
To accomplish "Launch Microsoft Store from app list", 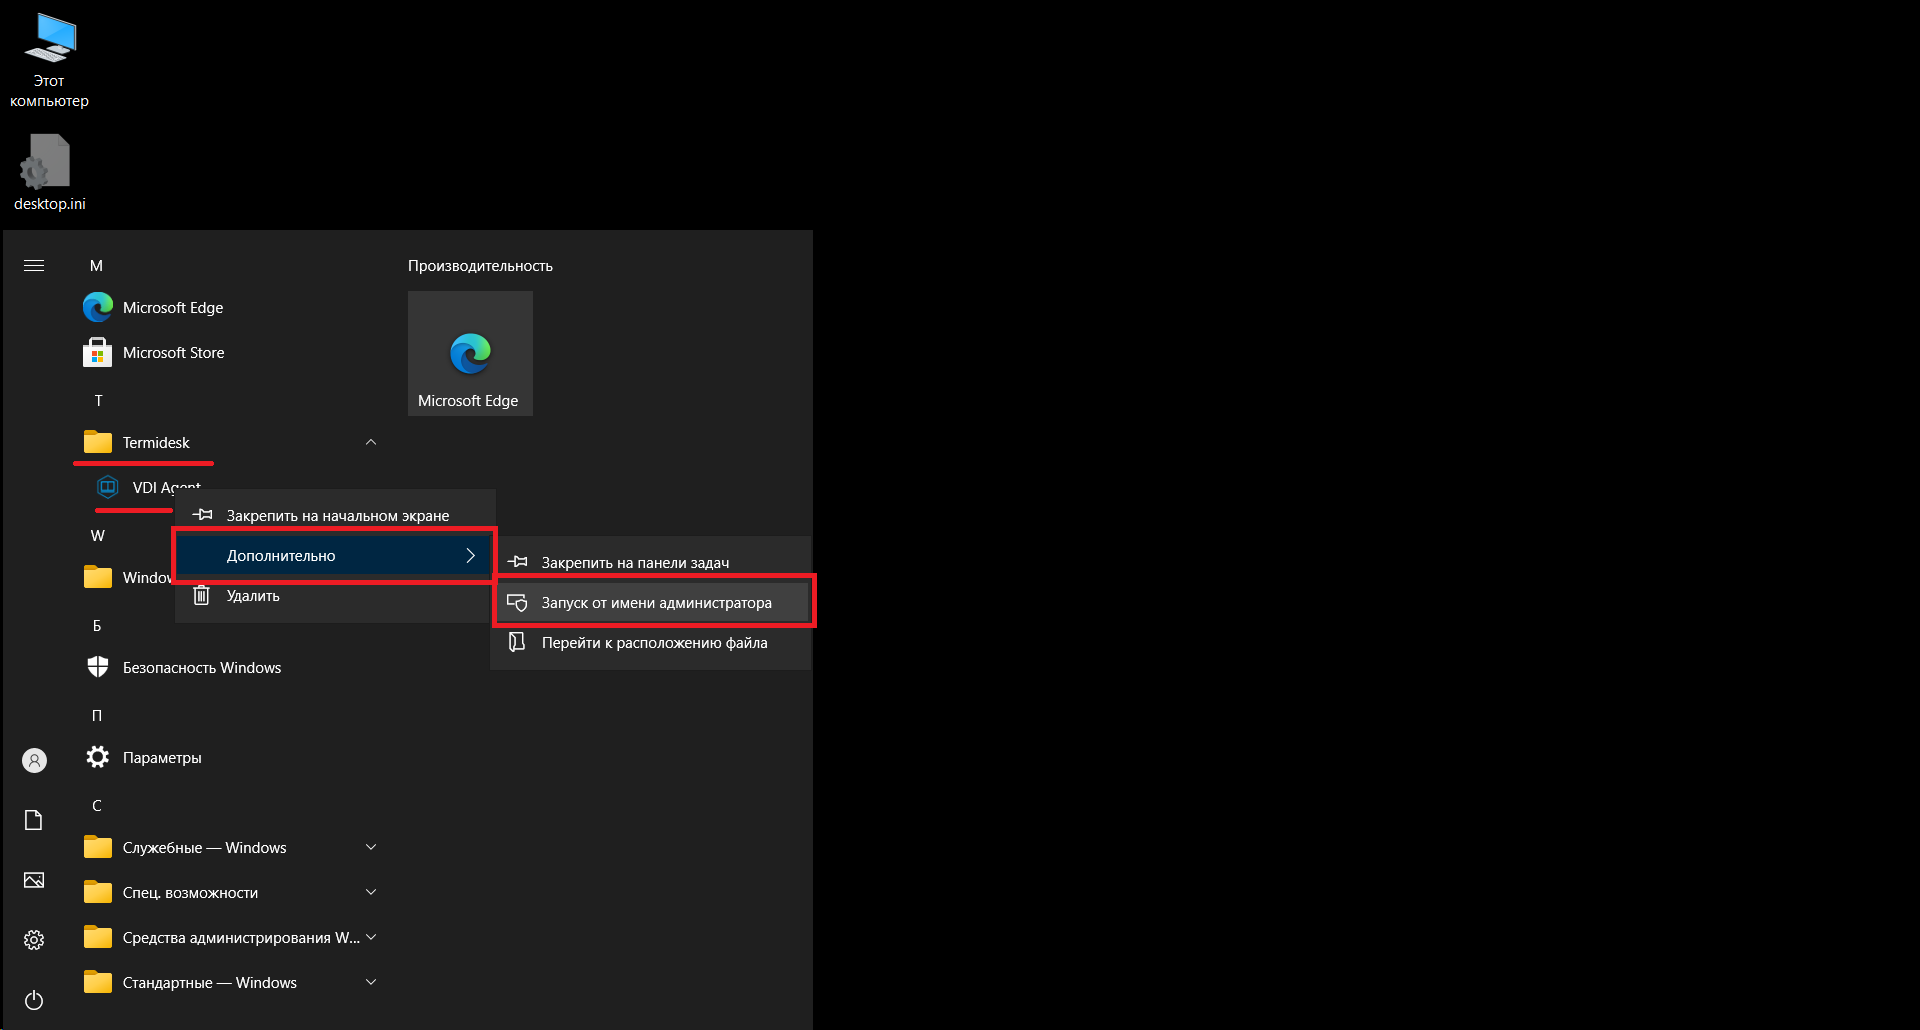I will [229, 352].
